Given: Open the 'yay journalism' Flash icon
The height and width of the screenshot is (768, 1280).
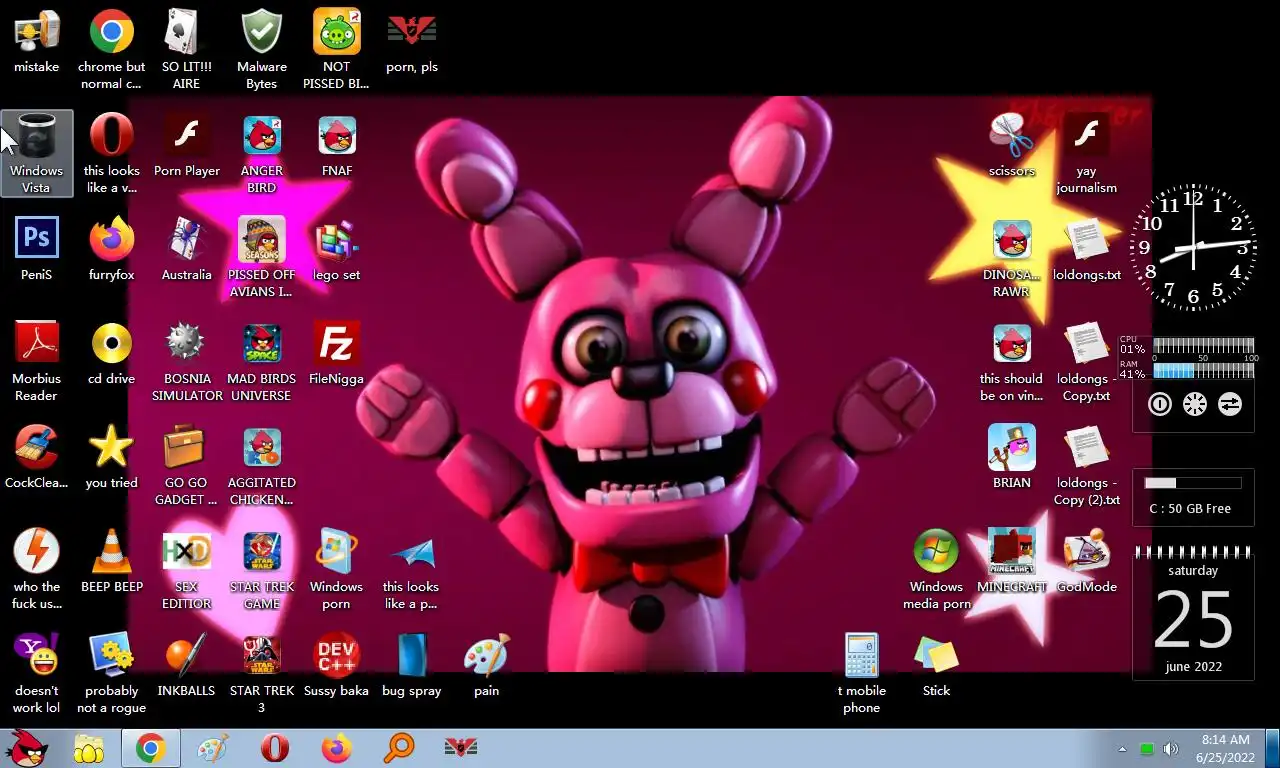Looking at the screenshot, I should tap(1087, 153).
